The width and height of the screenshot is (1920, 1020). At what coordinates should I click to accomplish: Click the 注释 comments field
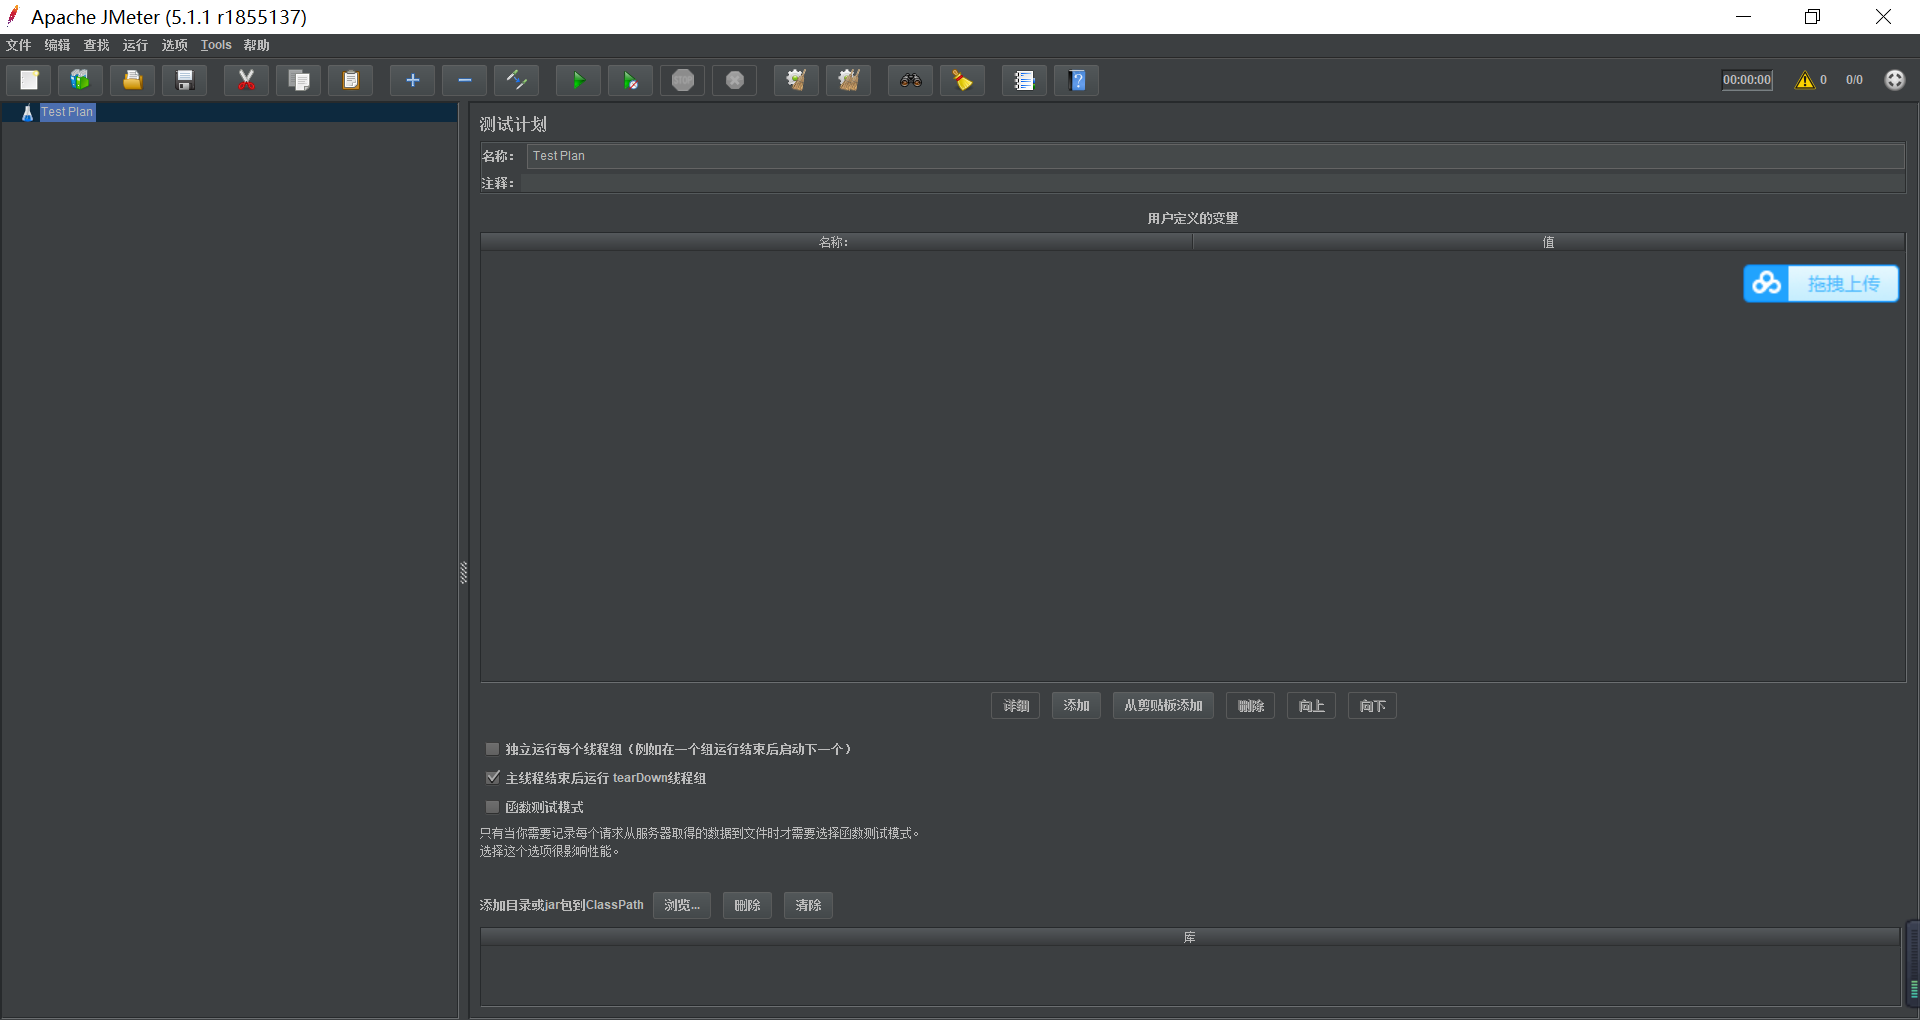pyautogui.click(x=1212, y=183)
